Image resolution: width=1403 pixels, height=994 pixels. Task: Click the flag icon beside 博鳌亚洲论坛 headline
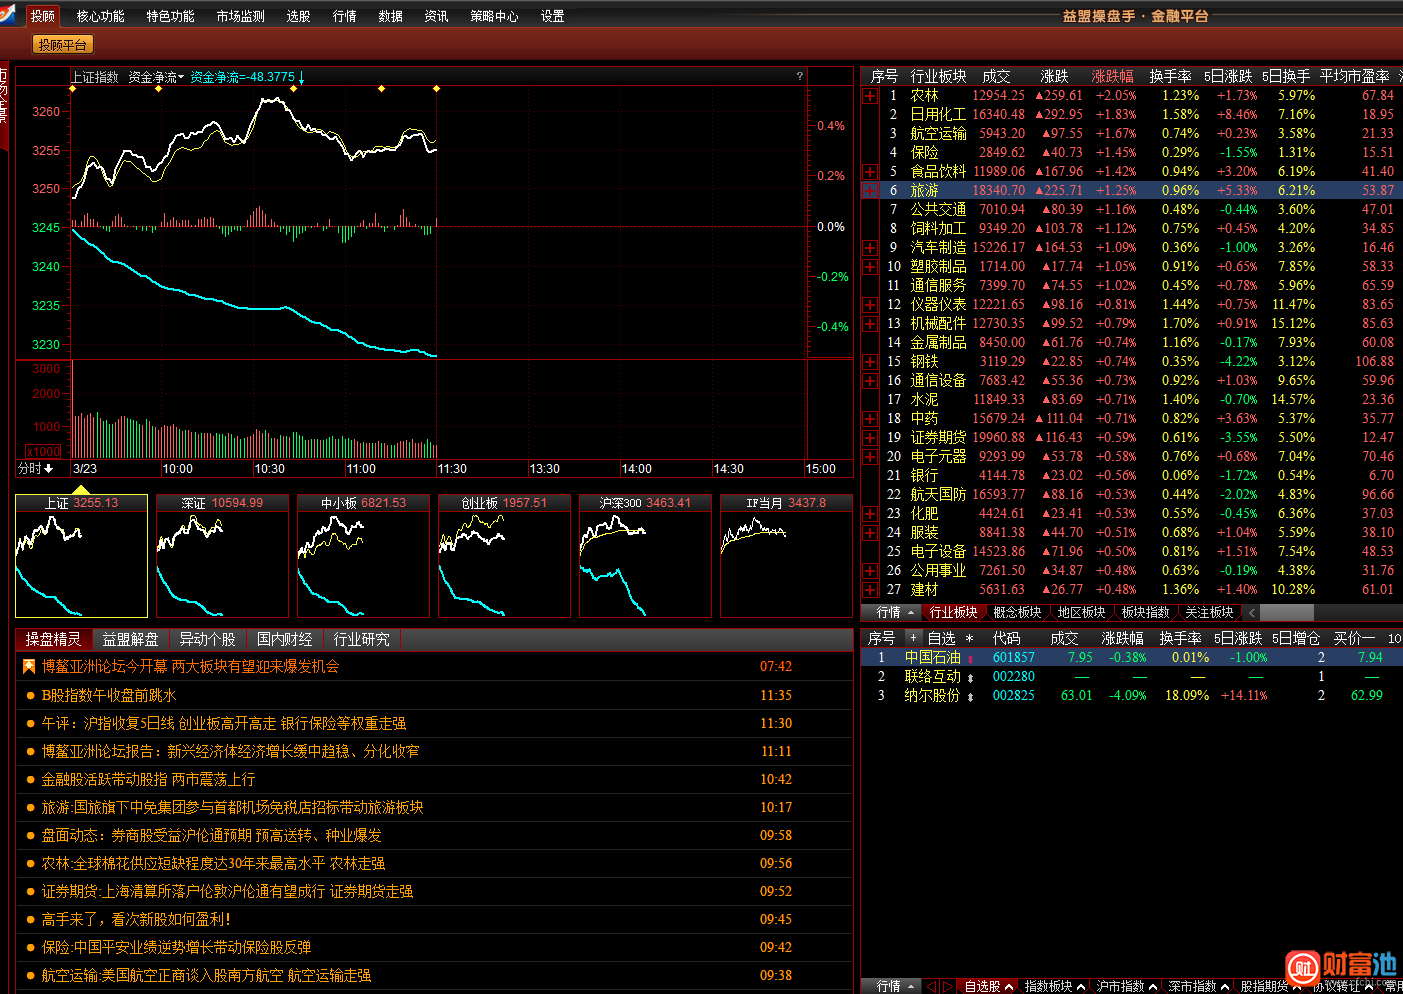tap(29, 666)
